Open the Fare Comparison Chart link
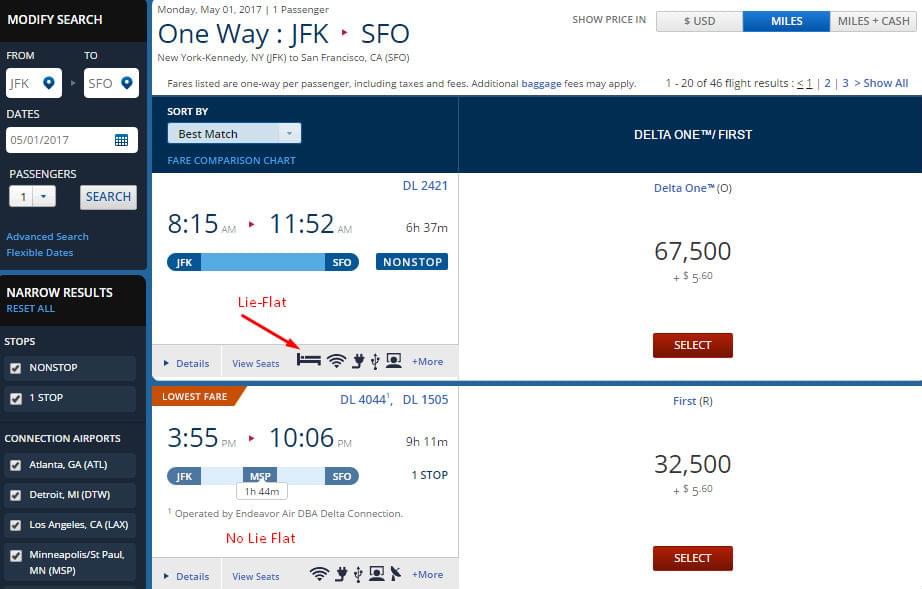 (232, 160)
